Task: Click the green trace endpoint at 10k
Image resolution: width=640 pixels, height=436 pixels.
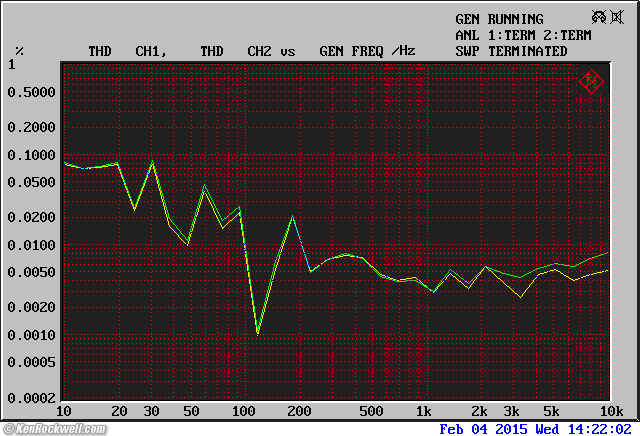Action: coord(607,252)
